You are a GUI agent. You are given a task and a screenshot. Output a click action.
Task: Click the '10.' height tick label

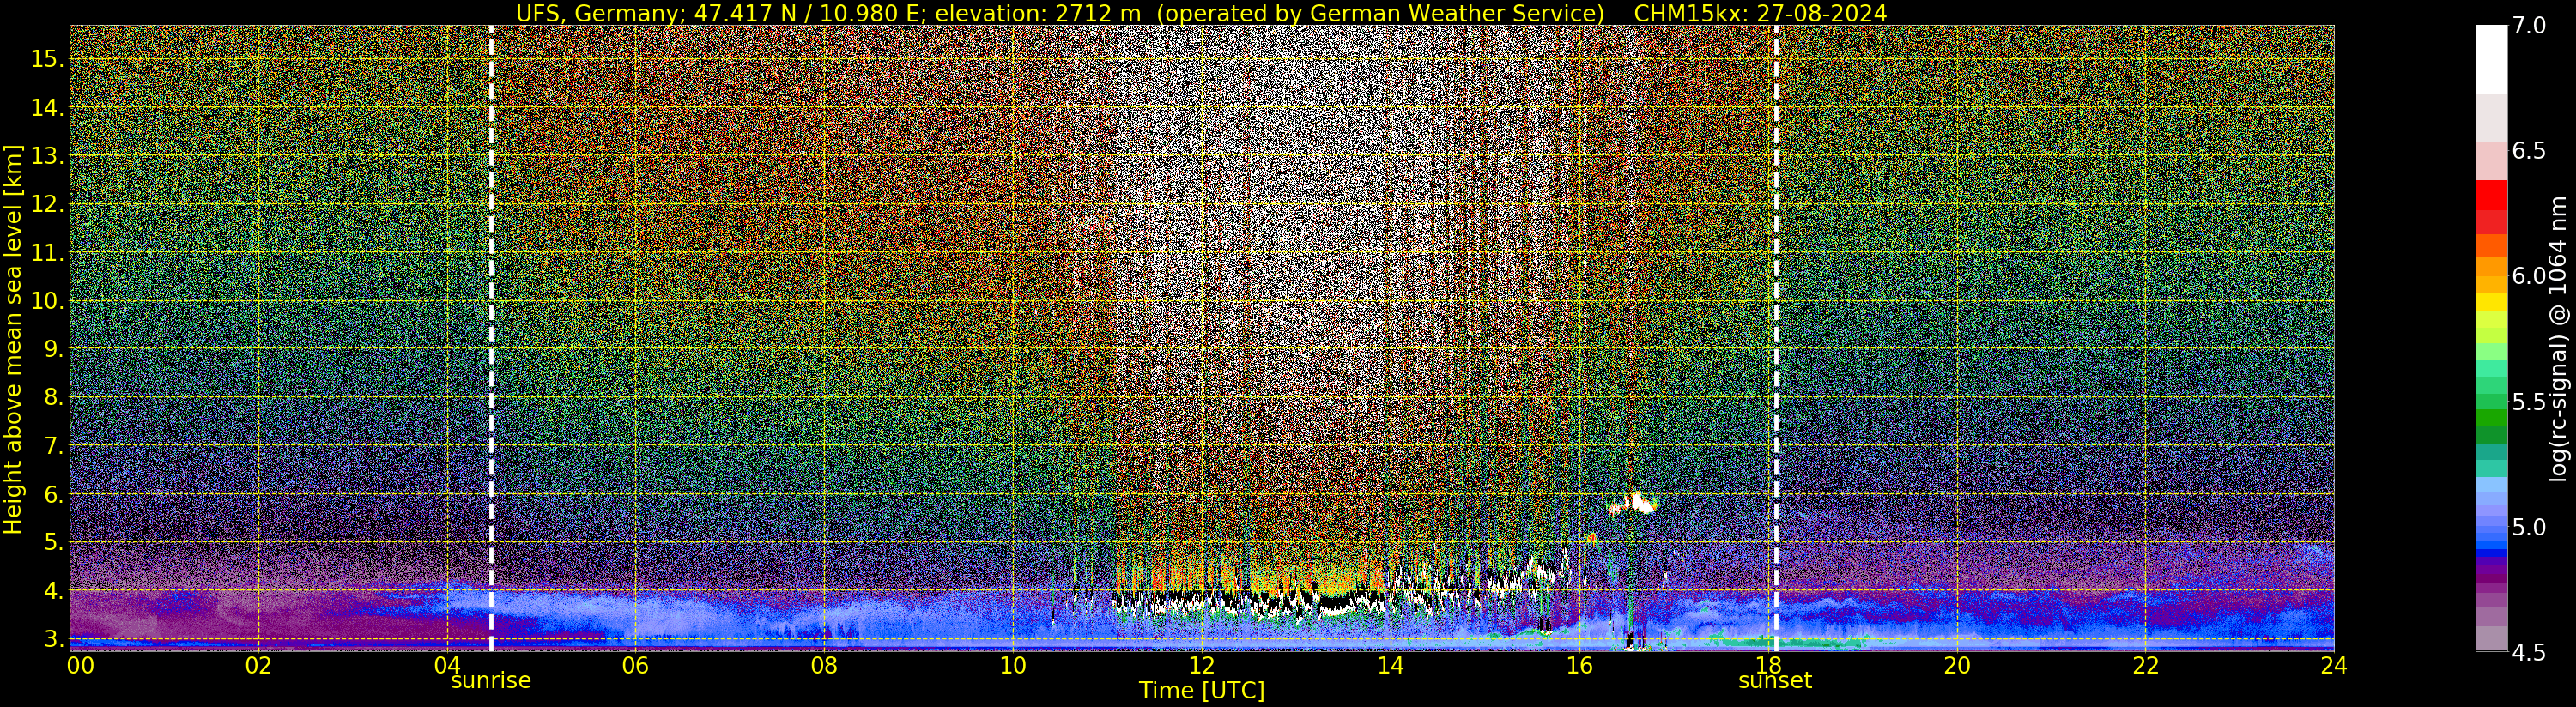pyautogui.click(x=47, y=300)
